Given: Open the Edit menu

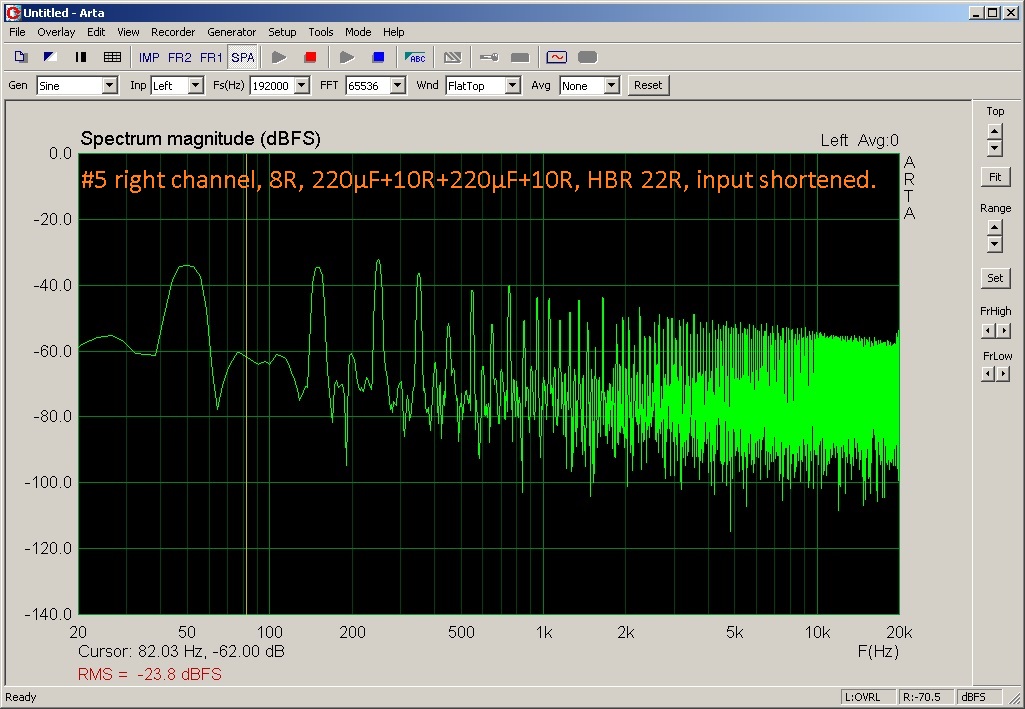Looking at the screenshot, I should coord(96,32).
